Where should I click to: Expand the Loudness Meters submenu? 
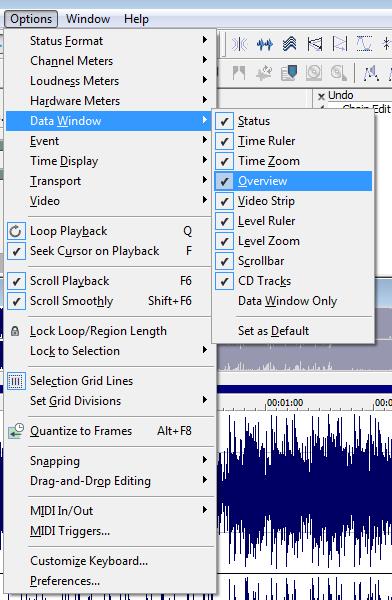[108, 81]
